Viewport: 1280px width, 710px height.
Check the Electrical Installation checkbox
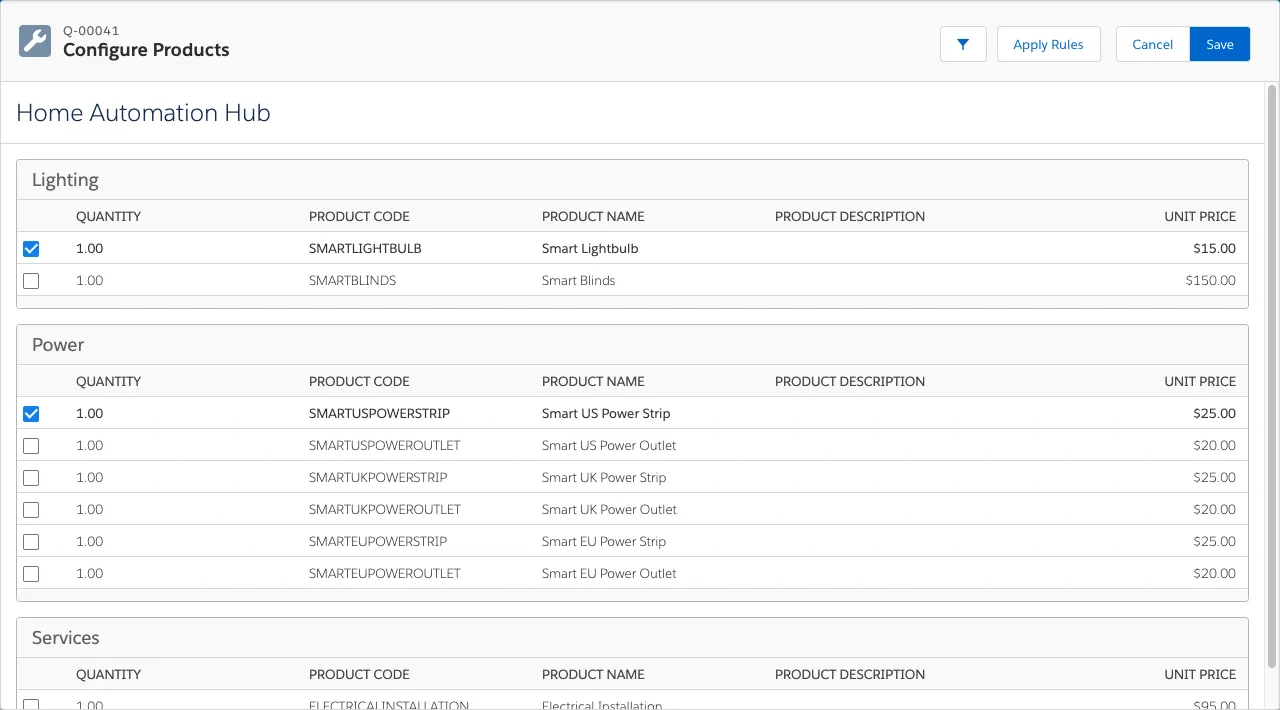click(x=31, y=705)
